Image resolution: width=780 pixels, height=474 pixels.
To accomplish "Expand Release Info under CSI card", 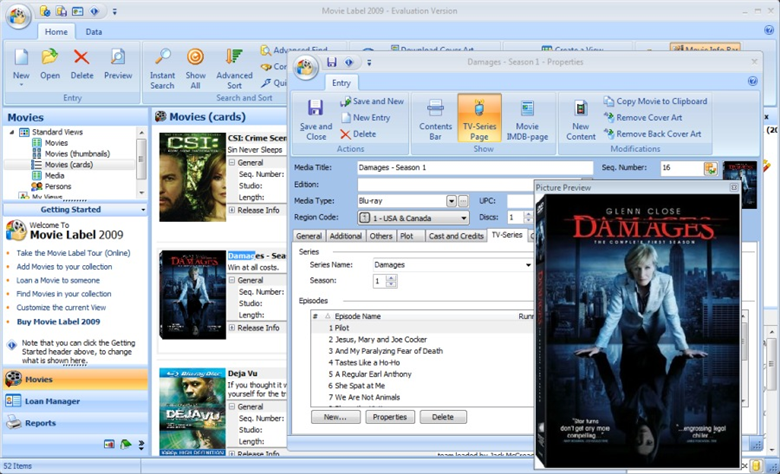I will pos(232,210).
